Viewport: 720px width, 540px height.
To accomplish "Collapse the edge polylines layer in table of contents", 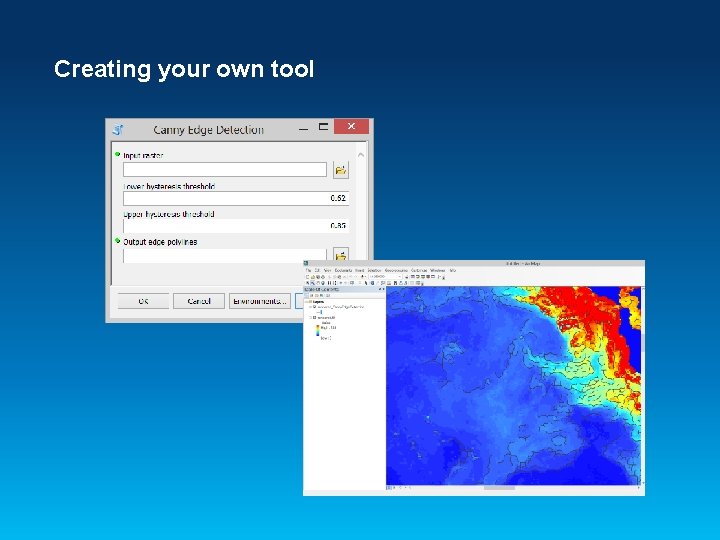I will (310, 307).
